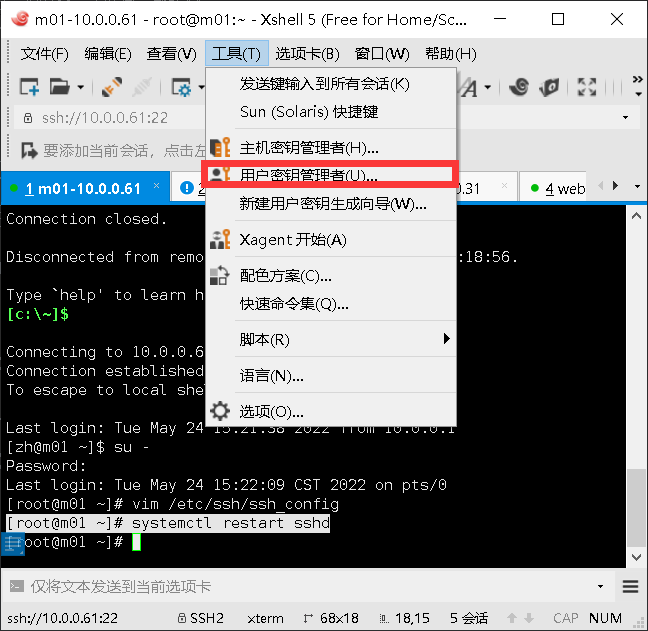The width and height of the screenshot is (648, 631).
Task: Open the dropdown arrow next to Open folder
Action: (x=81, y=87)
